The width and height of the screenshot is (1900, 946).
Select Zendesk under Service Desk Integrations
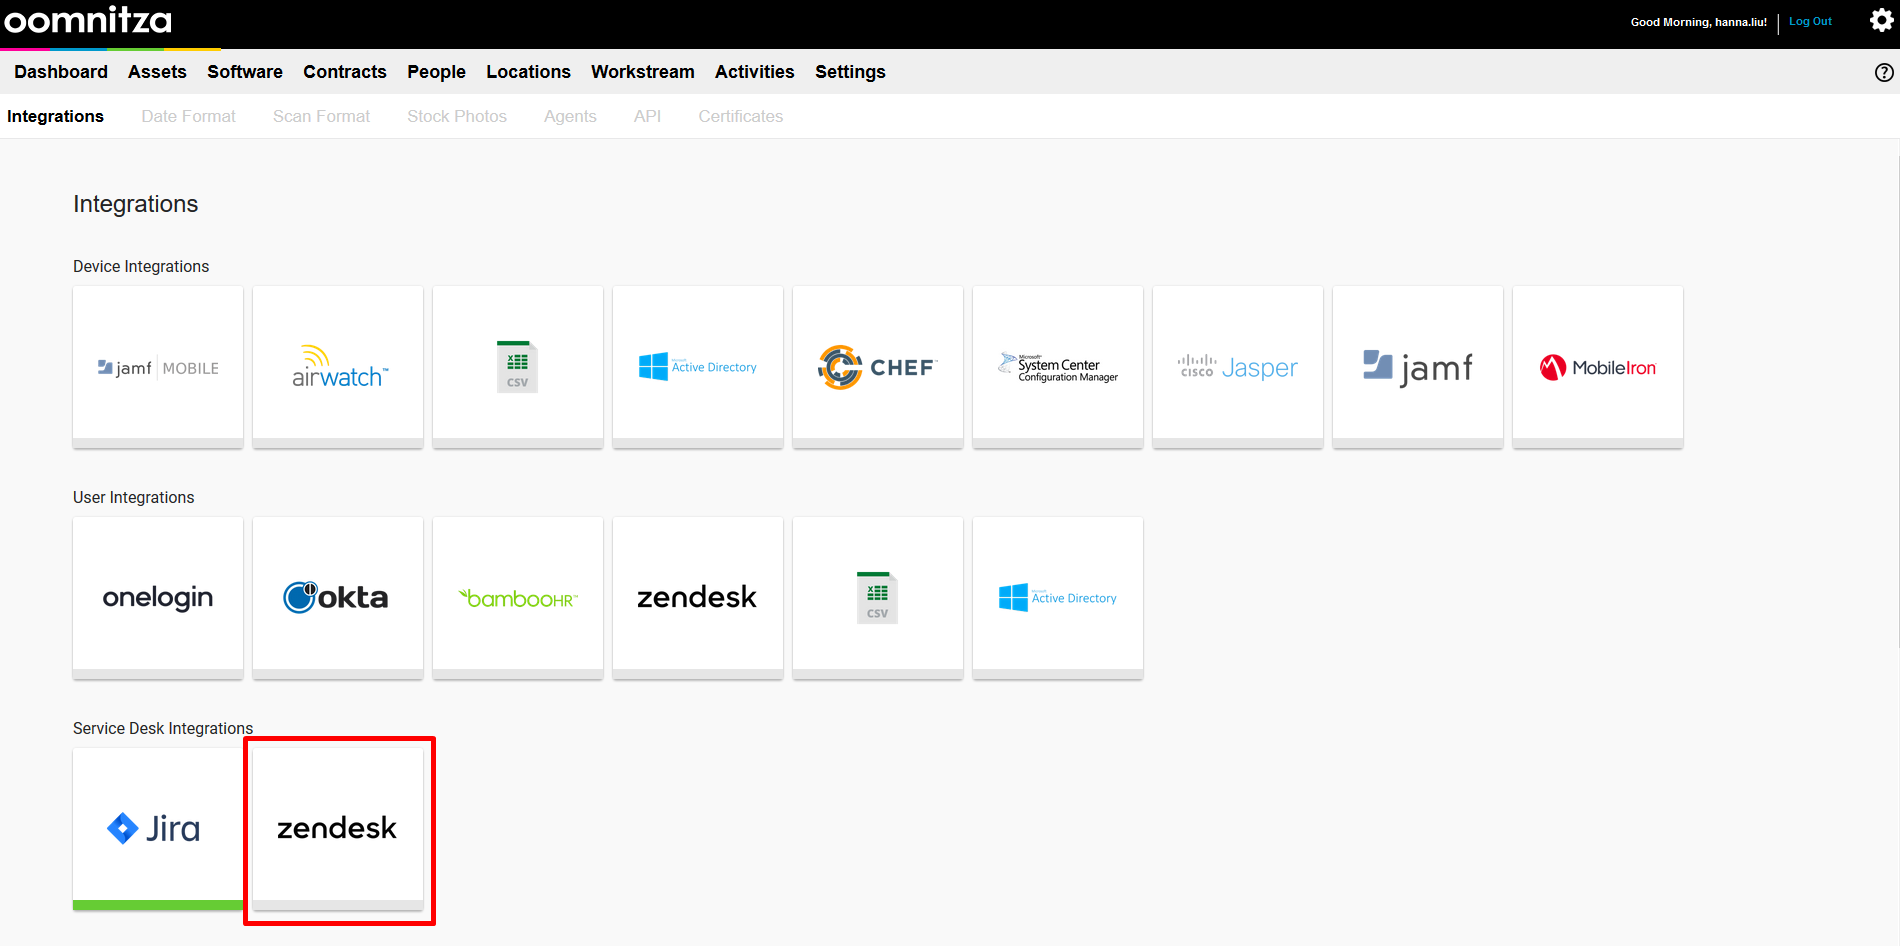click(338, 828)
